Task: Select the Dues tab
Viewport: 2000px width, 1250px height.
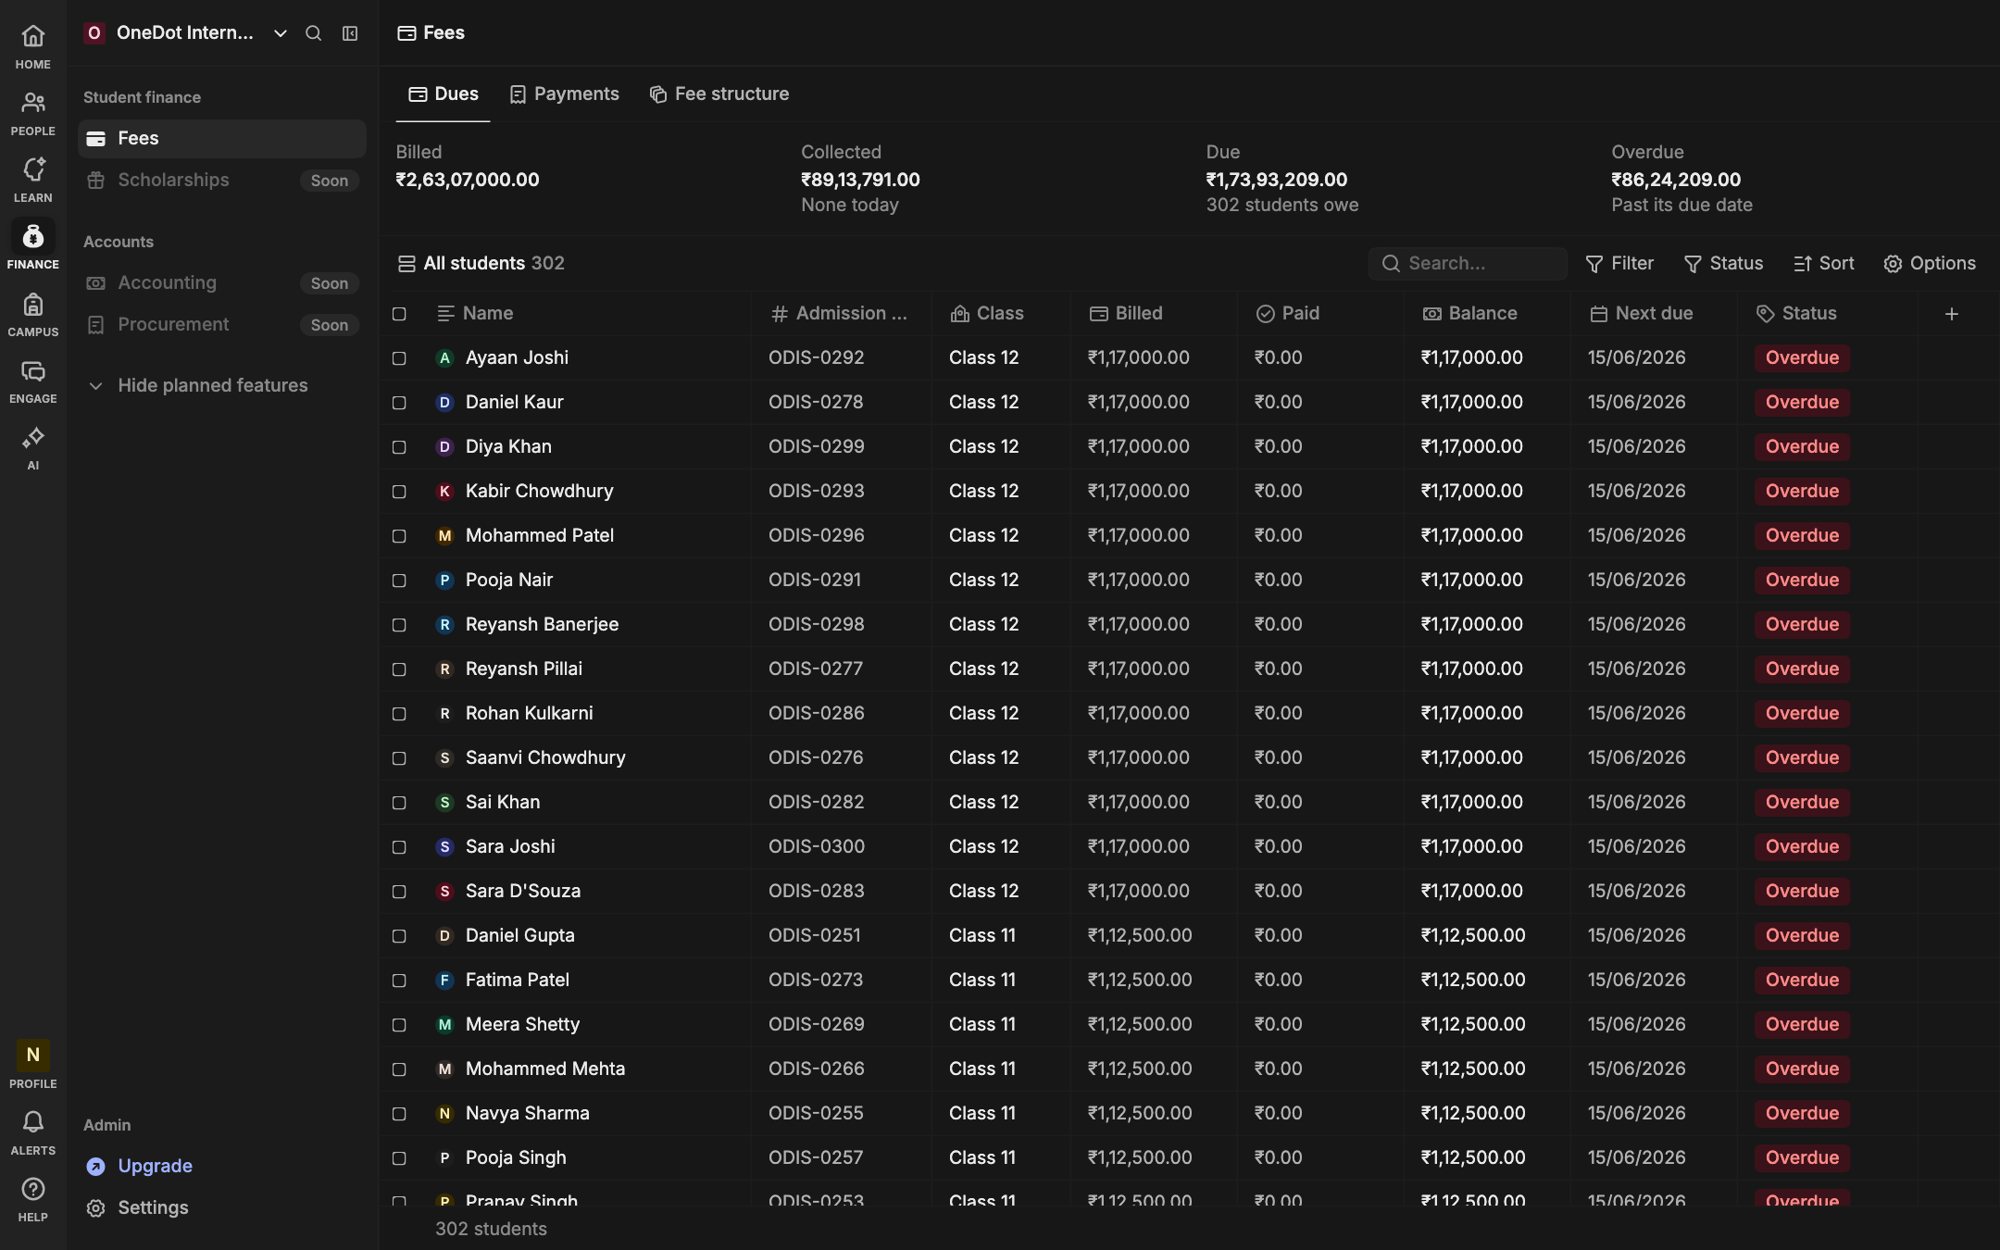Action: tap(443, 94)
